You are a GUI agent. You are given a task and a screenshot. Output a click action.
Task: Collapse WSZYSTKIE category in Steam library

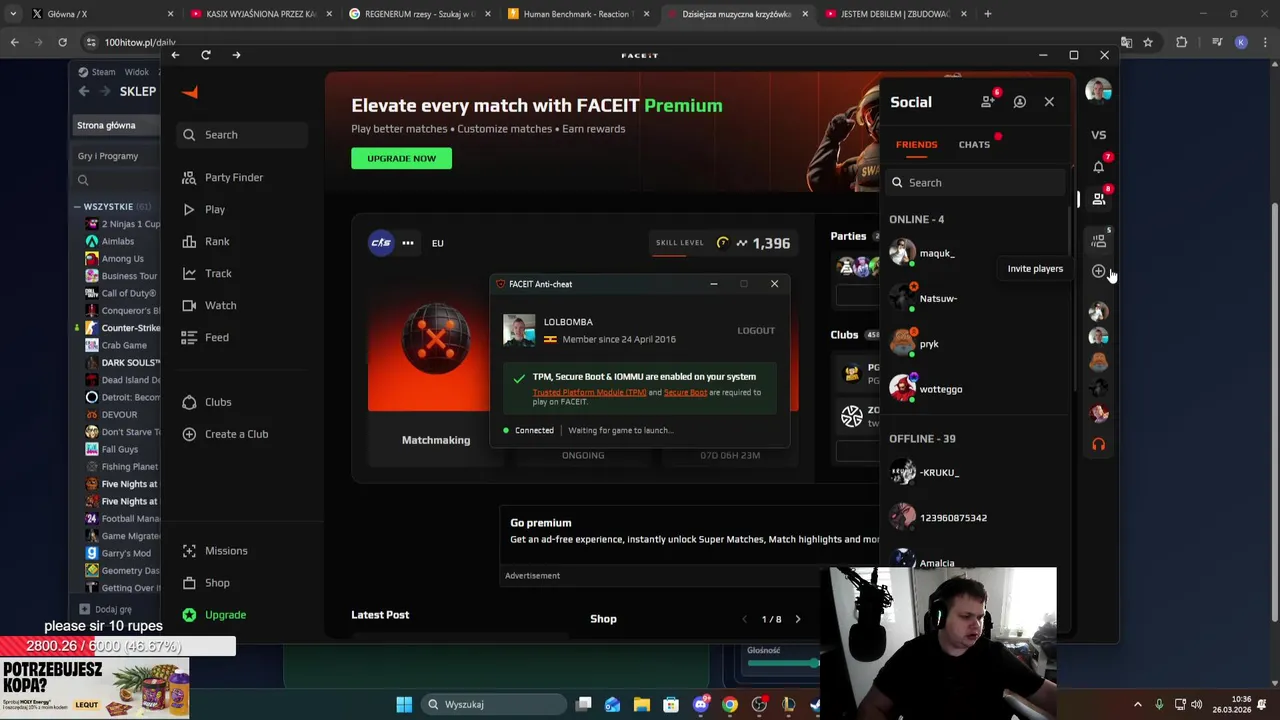click(x=77, y=207)
